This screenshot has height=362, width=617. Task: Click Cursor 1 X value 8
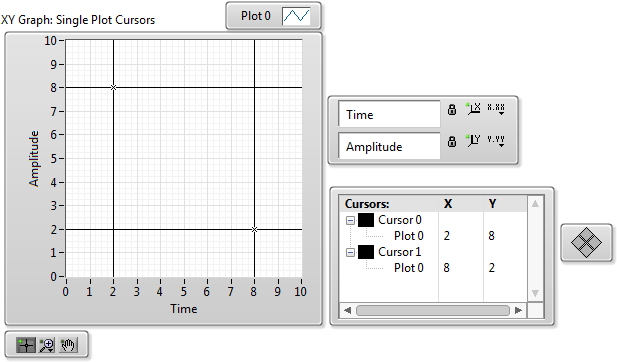pos(447,268)
